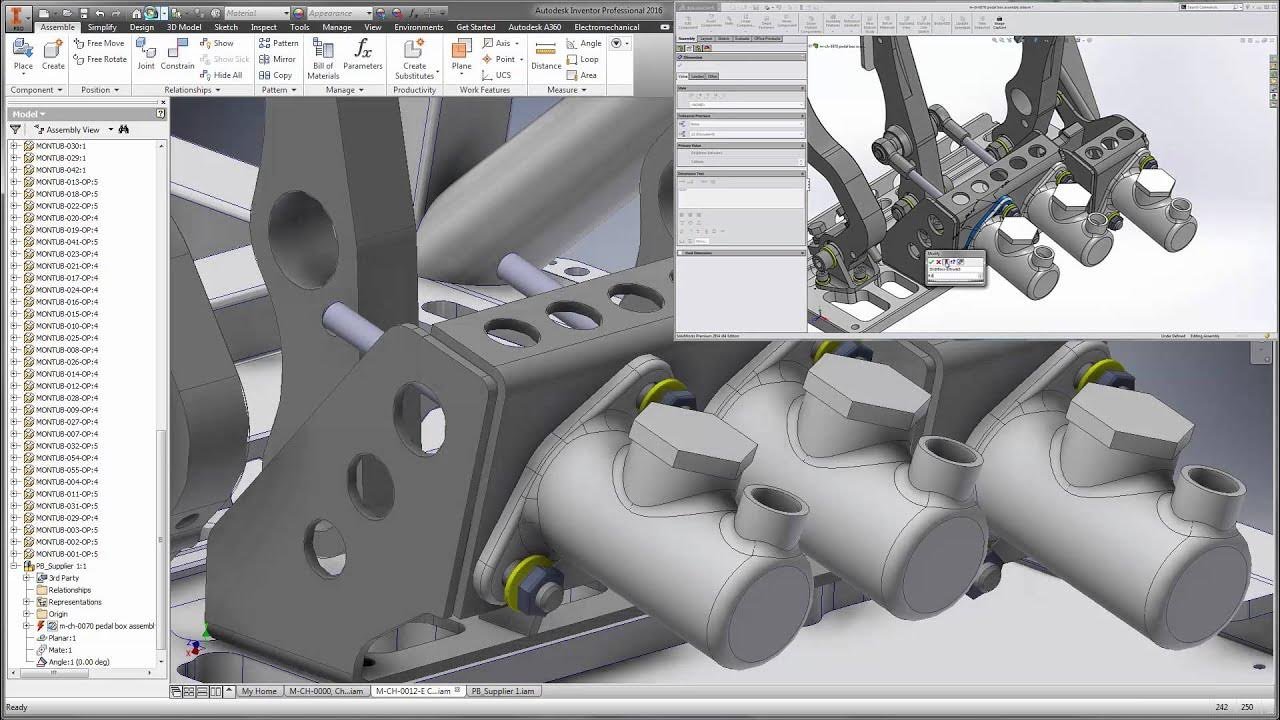Collapse the PB_Supplier 1:1 node
The image size is (1280, 720).
pyautogui.click(x=15, y=566)
